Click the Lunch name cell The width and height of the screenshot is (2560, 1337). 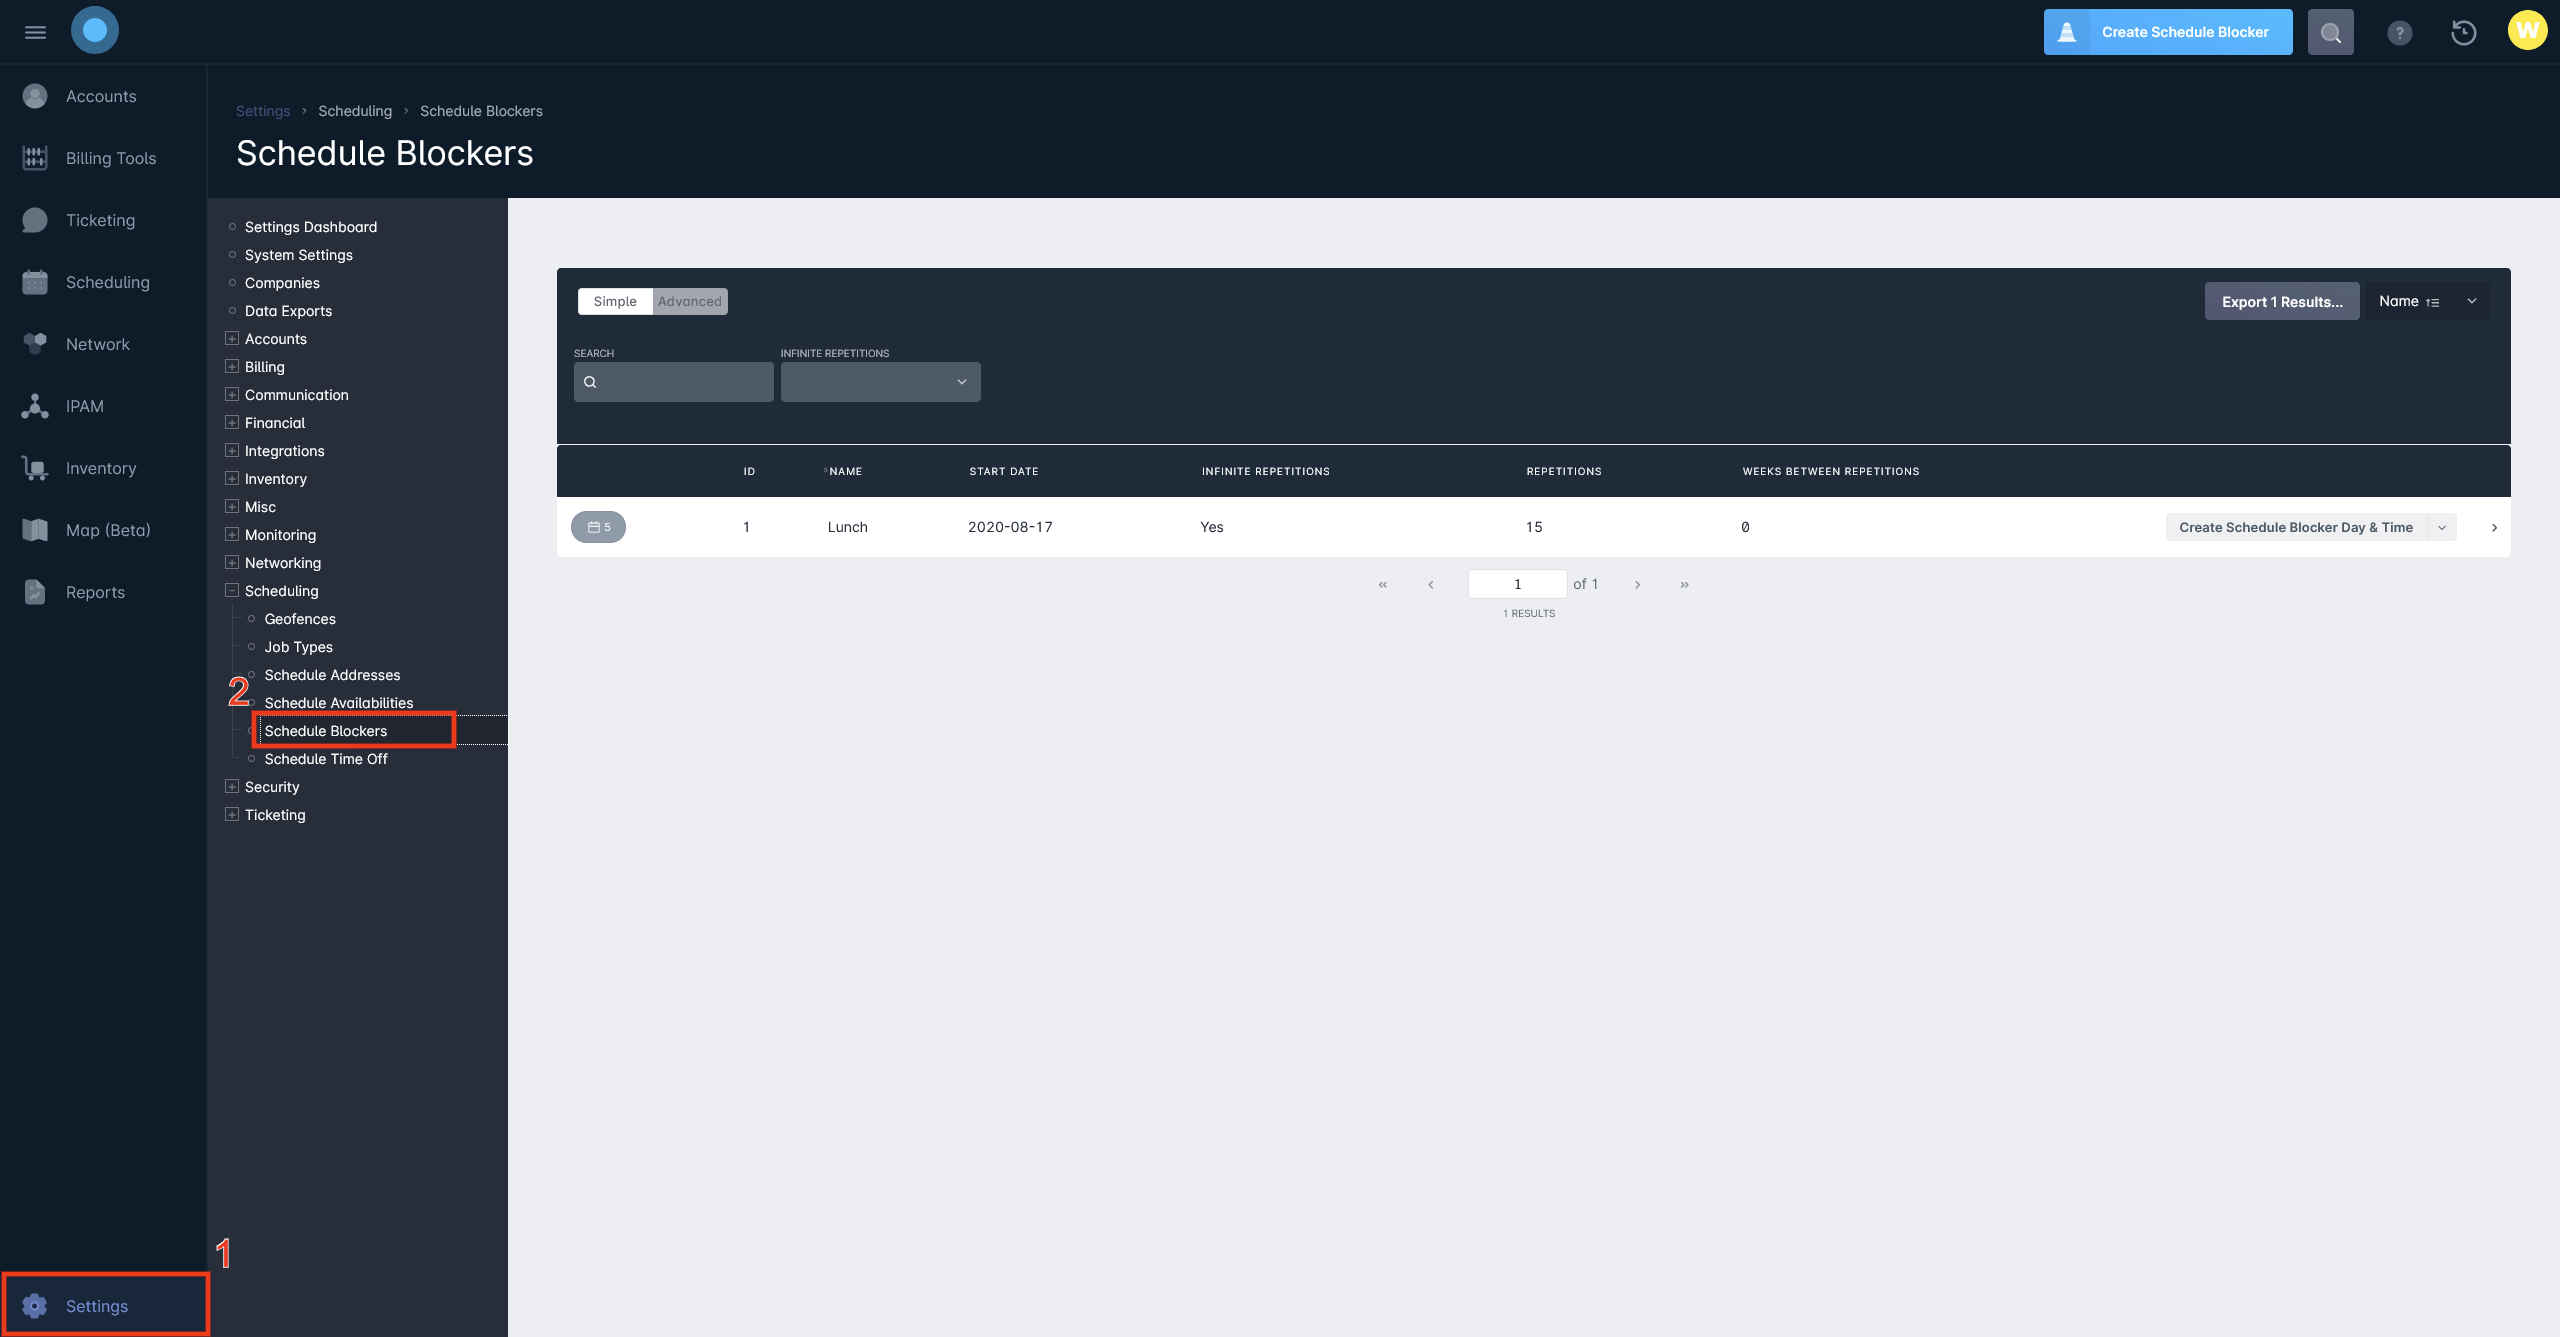(x=848, y=527)
